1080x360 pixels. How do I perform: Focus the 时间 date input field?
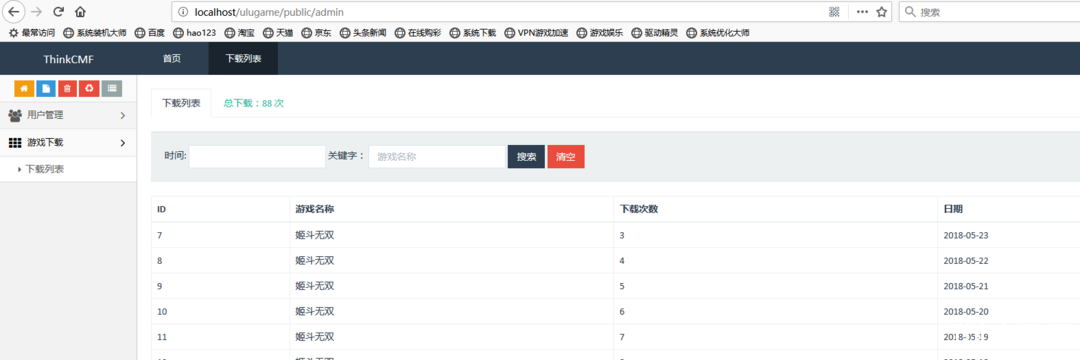click(257, 156)
